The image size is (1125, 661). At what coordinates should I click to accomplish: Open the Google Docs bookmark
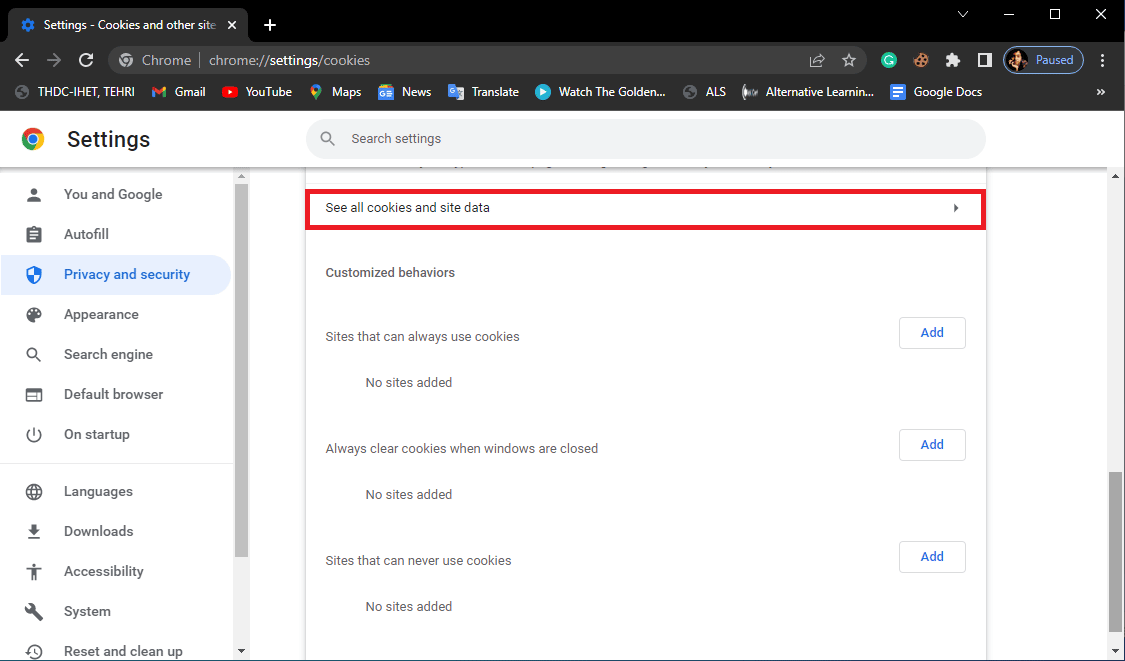click(936, 92)
